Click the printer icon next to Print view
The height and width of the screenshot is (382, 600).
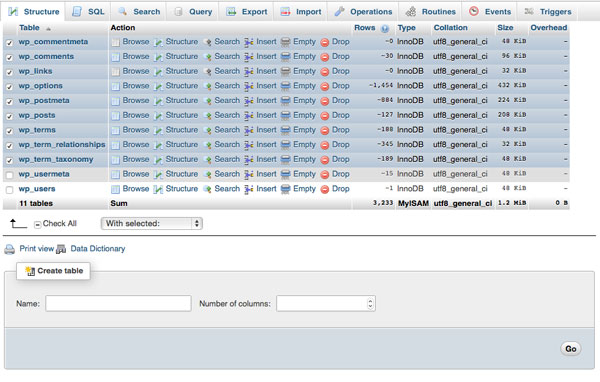tap(10, 249)
